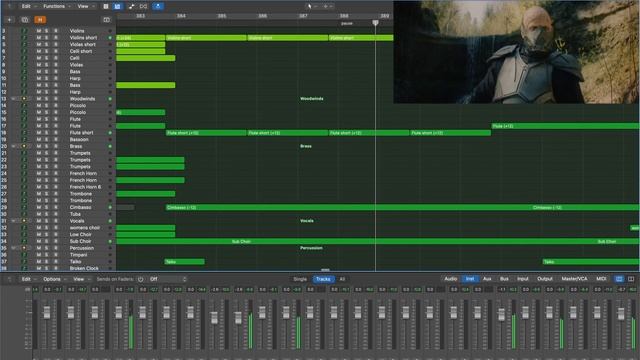640x360 pixels.
Task: Mute the Violins short track
Action: 39,38
